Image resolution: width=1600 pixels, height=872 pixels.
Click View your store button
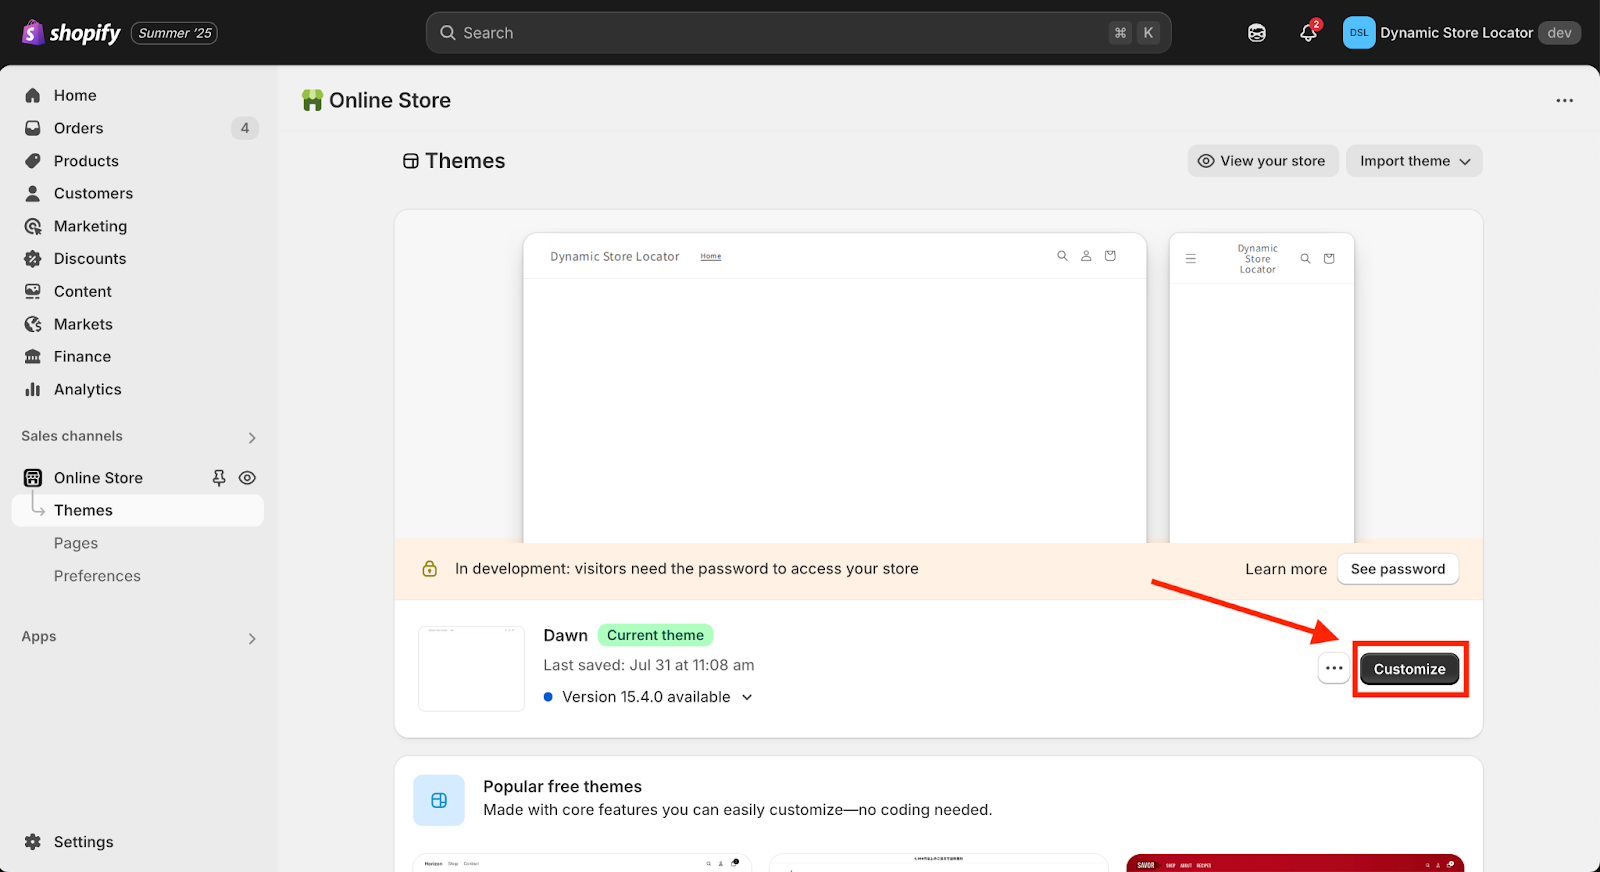1263,161
